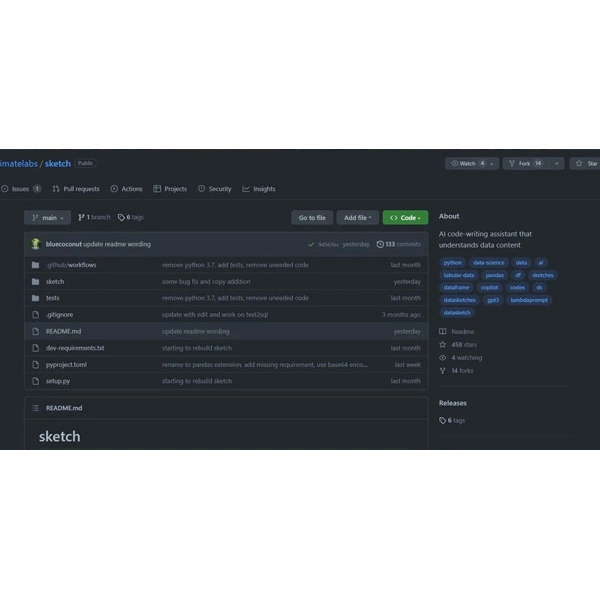Image resolution: width=600 pixels, height=600 pixels.
Task: Open the Insights tab
Action: (x=259, y=189)
